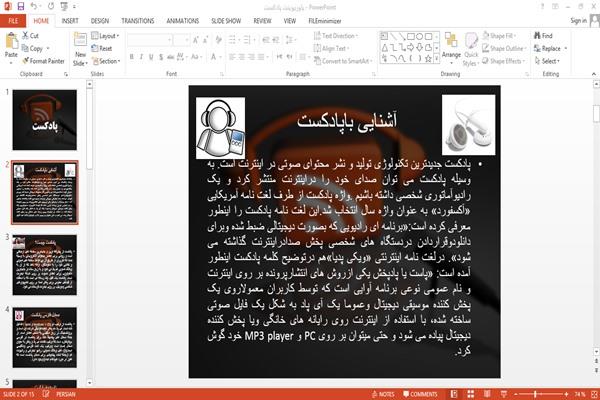Switch to the ANIMATIONS tab
600x400 pixels.
(183, 21)
